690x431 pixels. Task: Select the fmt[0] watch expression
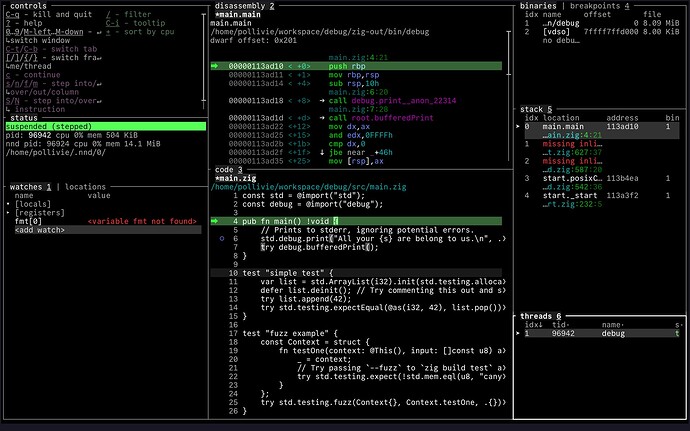[28, 221]
